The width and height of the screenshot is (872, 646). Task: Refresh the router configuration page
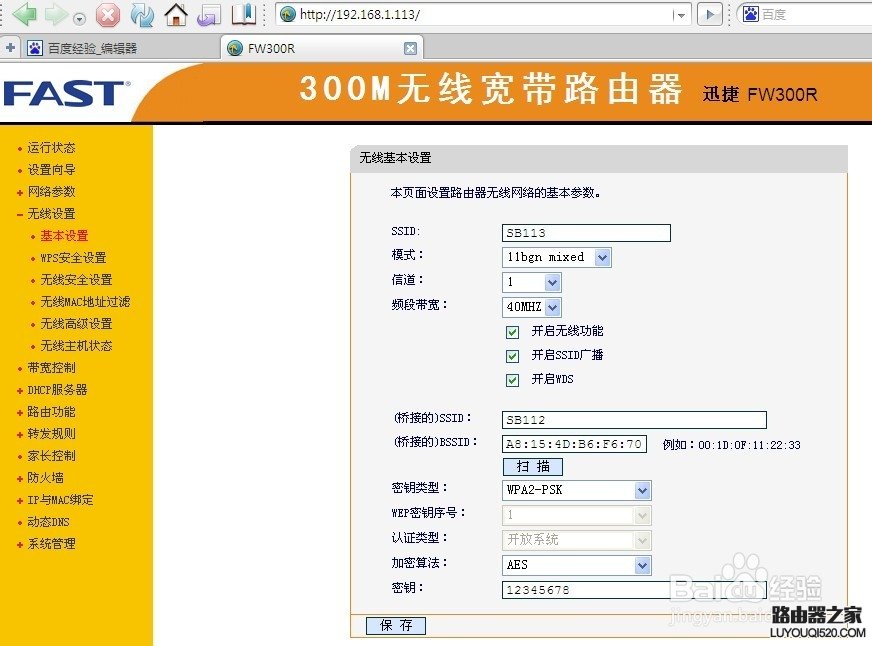(140, 14)
